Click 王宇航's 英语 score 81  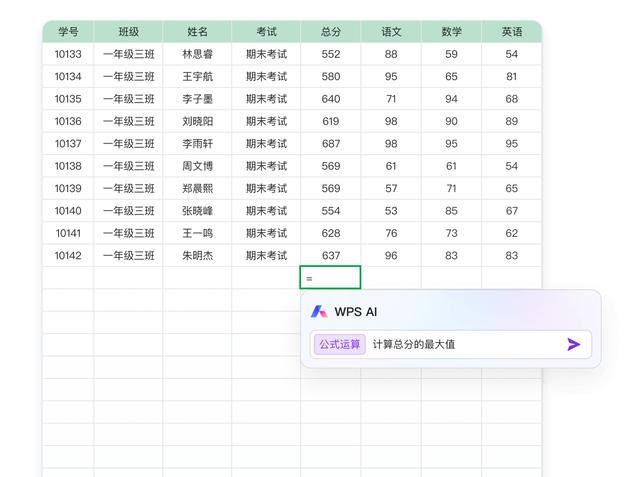pos(511,77)
